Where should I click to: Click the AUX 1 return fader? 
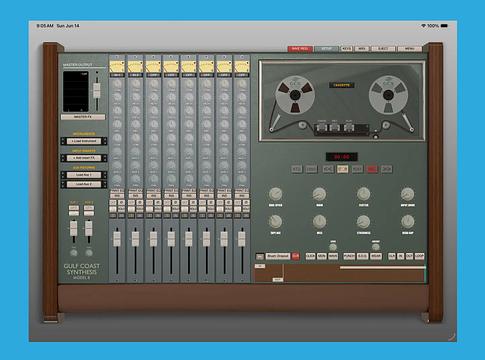tap(74, 228)
